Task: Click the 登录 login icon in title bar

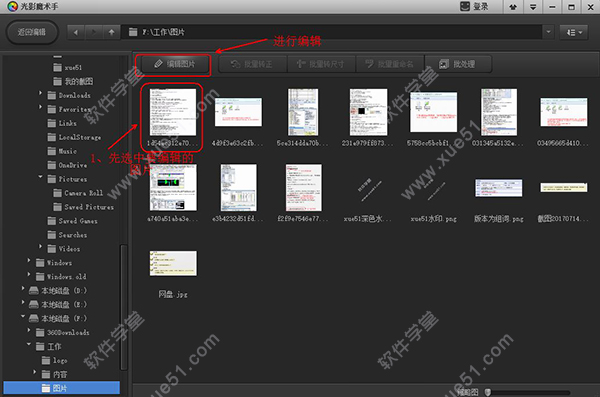Action: (x=465, y=7)
